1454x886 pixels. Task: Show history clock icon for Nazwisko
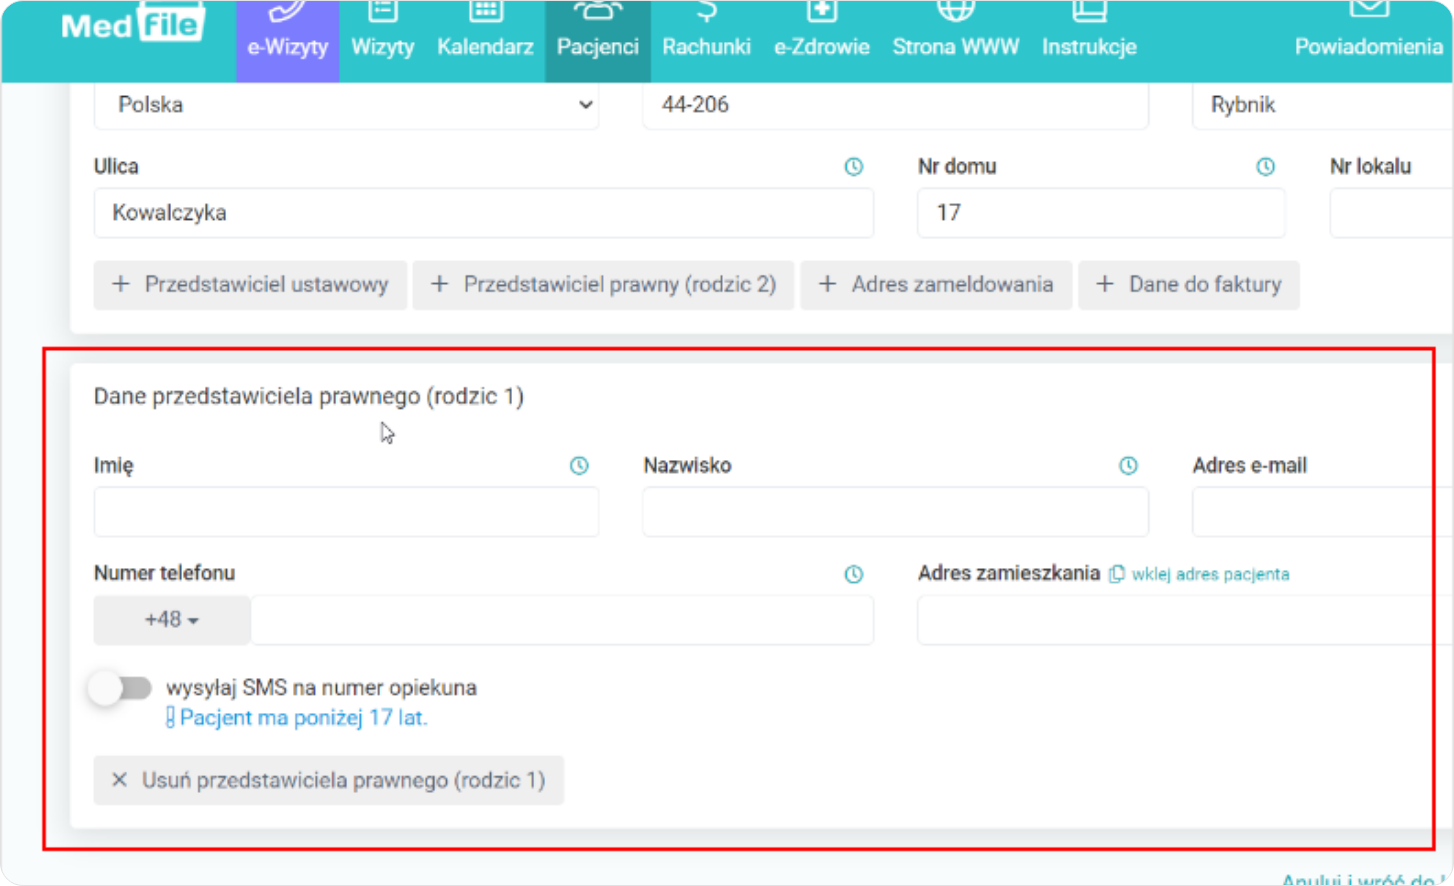(x=1128, y=466)
